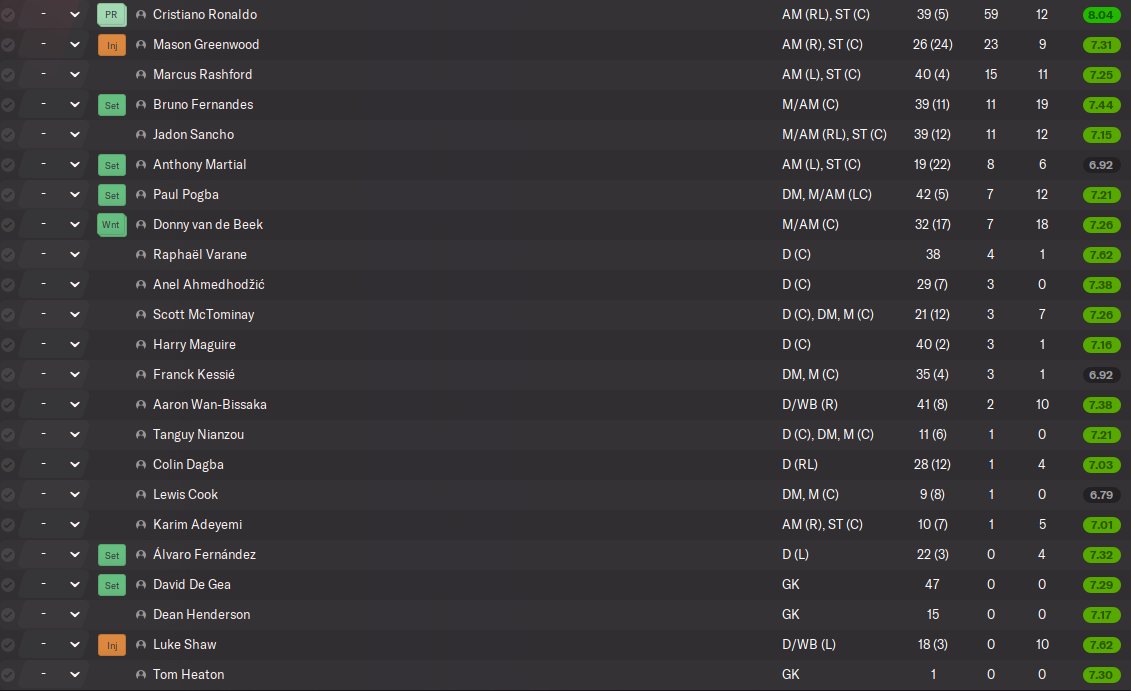Click Luke Shaw's injury status badge
The image size is (1131, 691).
[x=111, y=645]
